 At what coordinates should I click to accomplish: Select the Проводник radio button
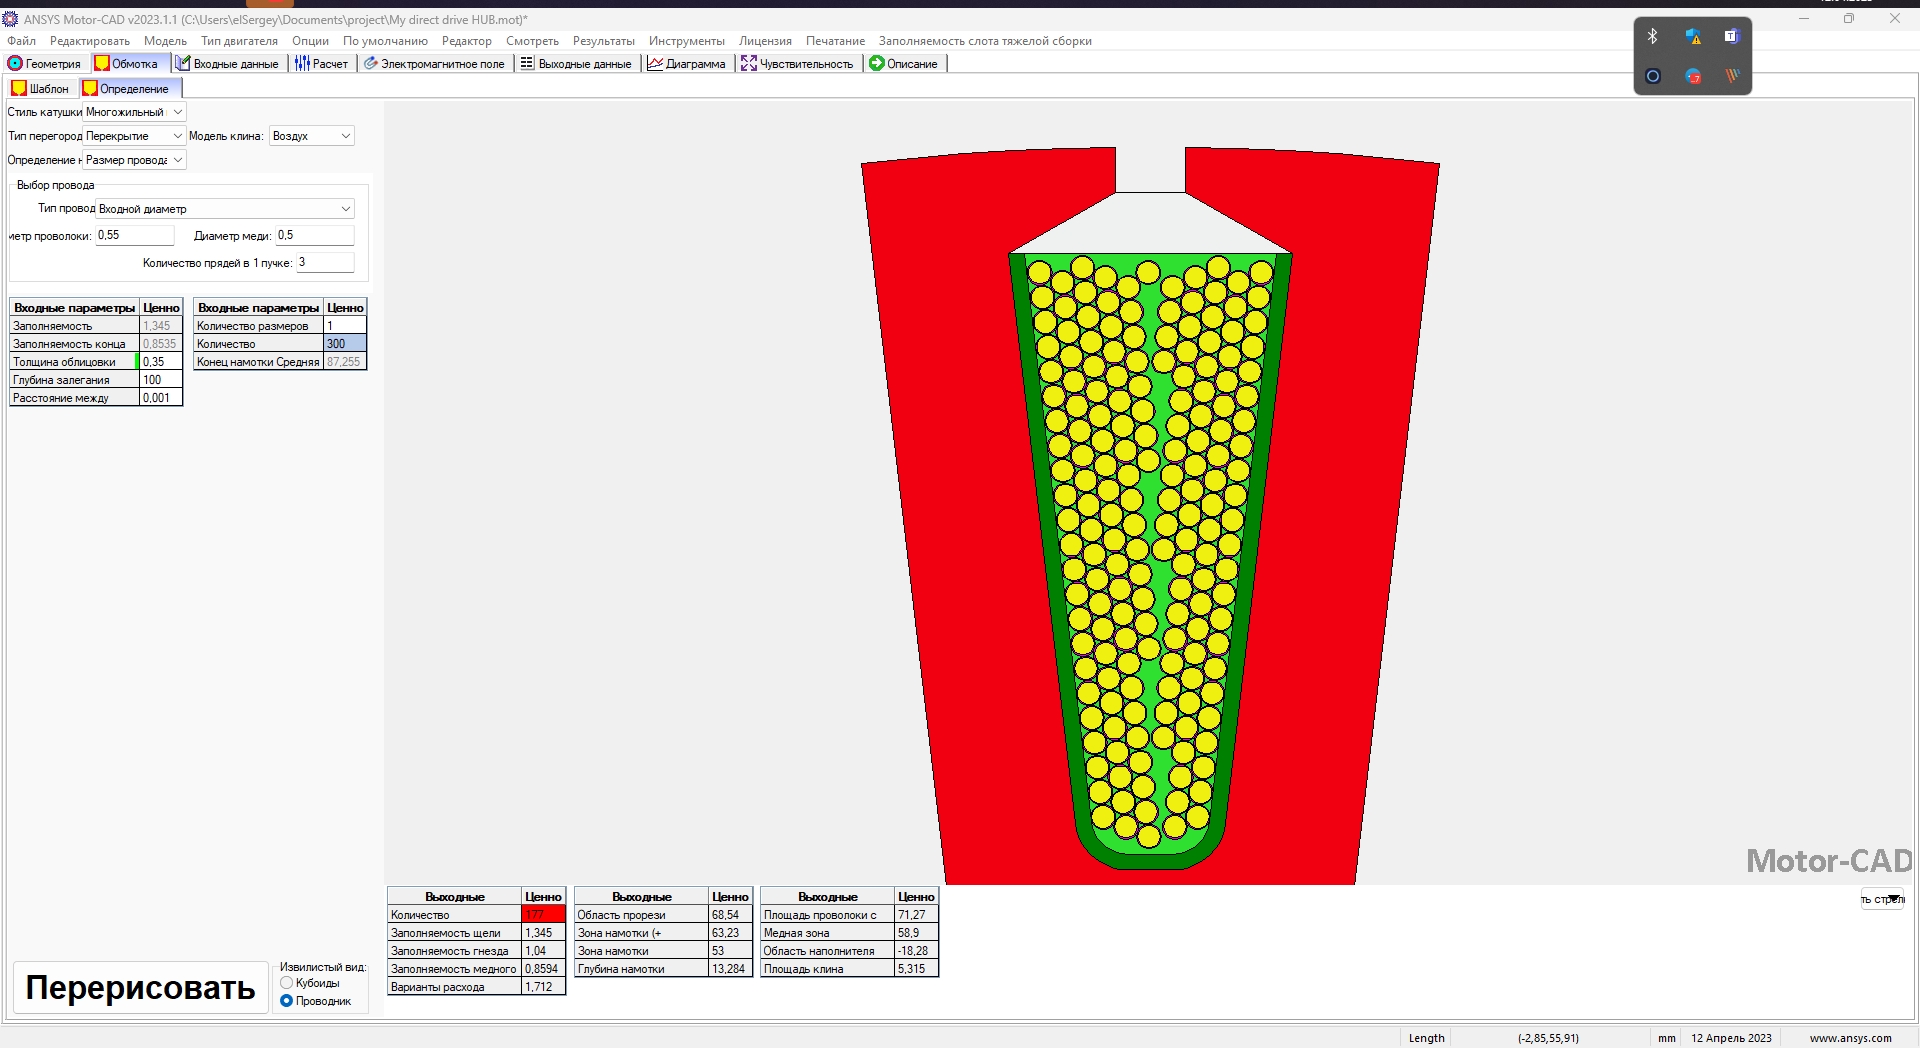pyautogui.click(x=287, y=1001)
